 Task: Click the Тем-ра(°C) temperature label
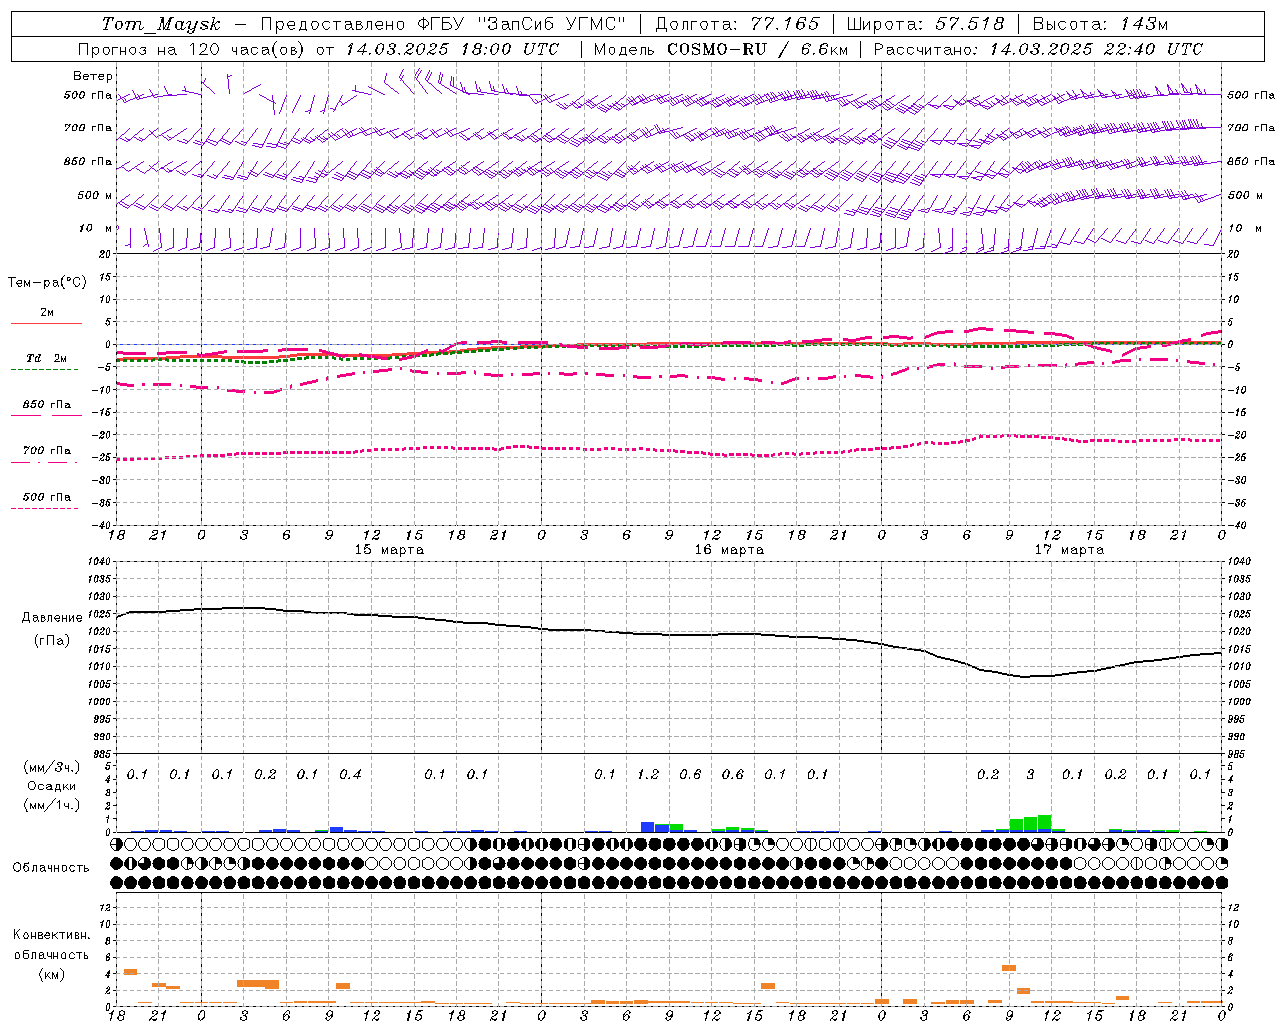47,283
